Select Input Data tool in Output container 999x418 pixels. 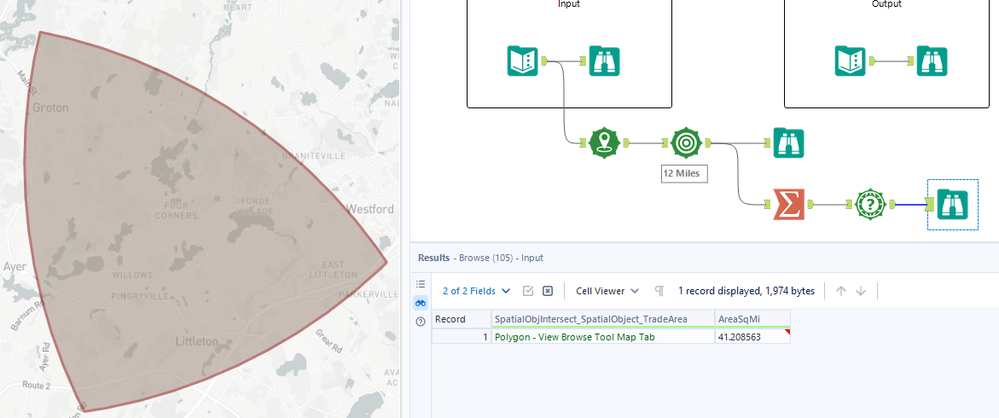(x=851, y=61)
